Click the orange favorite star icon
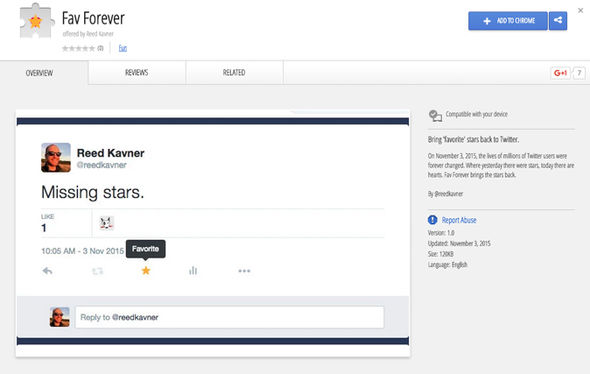Screen dimensions: 590x374 (x=146, y=270)
